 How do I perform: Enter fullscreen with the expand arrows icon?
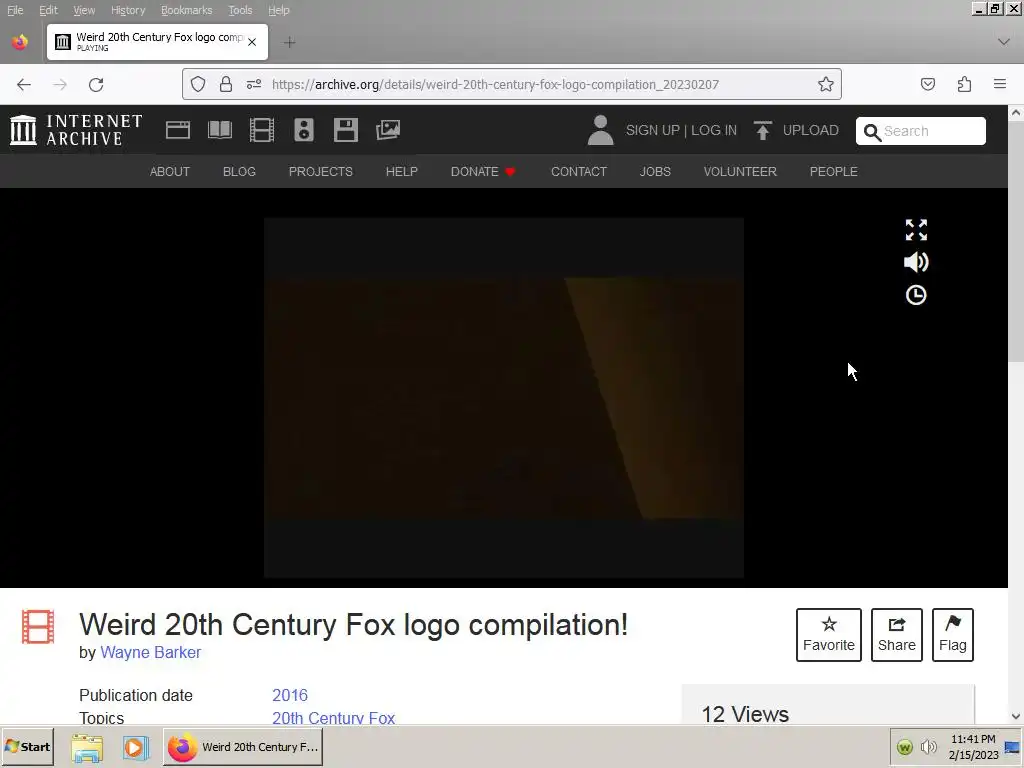click(x=916, y=230)
